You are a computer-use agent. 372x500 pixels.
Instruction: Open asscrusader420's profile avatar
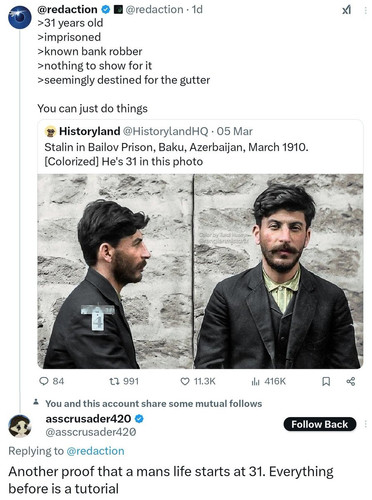(x=20, y=426)
